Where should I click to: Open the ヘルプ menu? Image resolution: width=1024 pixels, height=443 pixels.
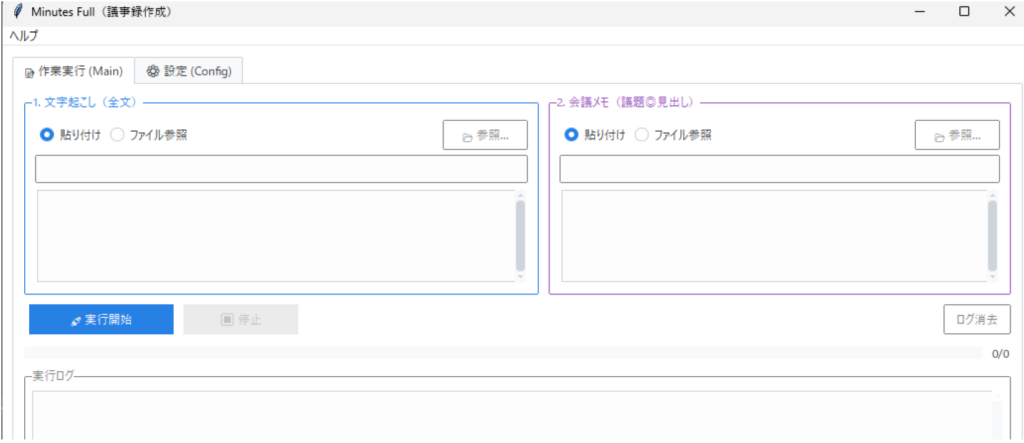coord(24,35)
